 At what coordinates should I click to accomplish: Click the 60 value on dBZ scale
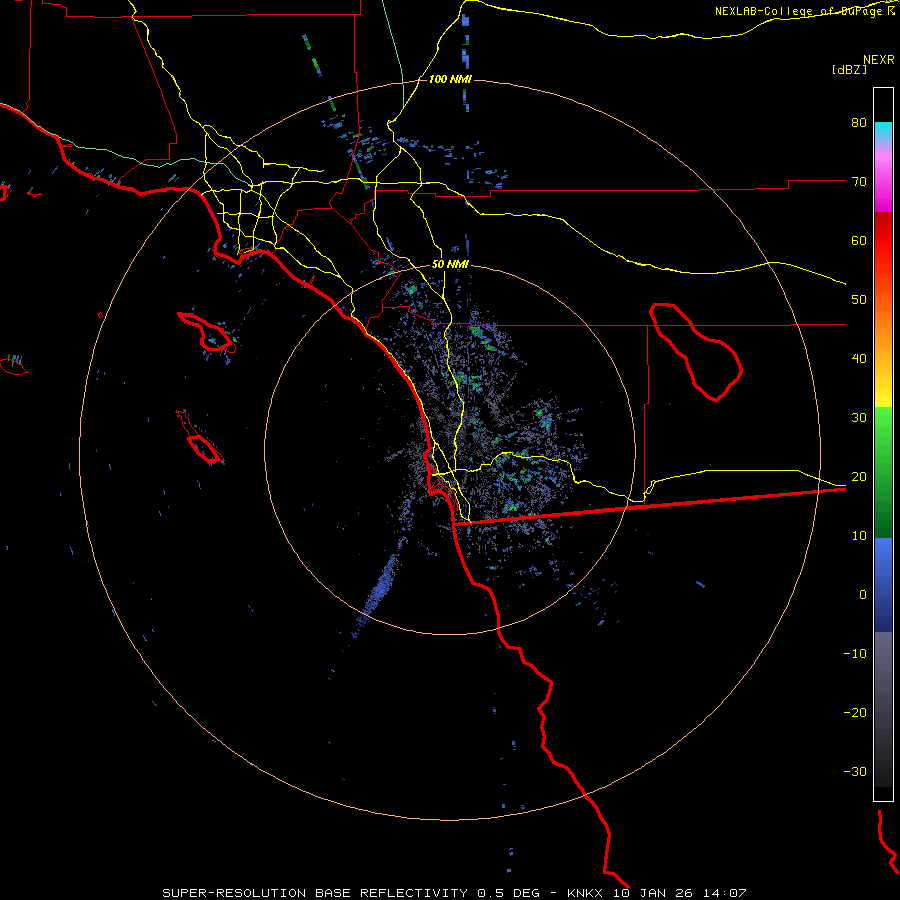[x=859, y=240]
